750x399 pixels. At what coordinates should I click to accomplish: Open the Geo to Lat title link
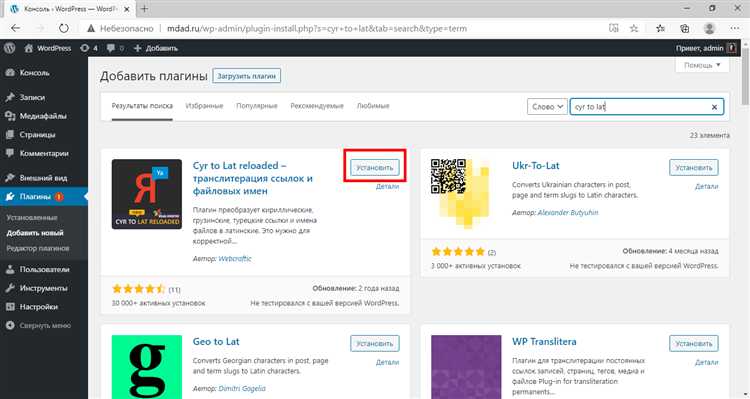[x=216, y=342]
